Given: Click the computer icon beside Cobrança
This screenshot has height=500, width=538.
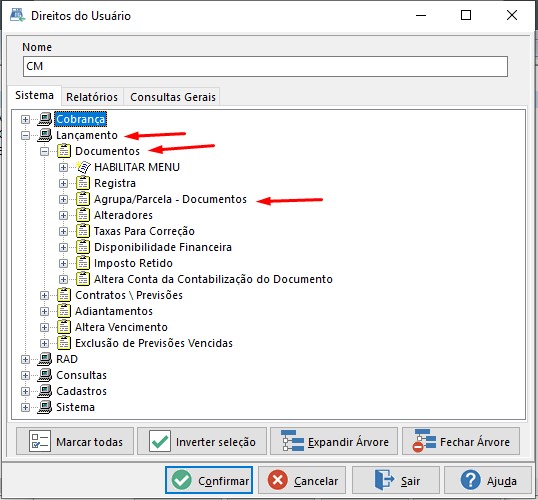Looking at the screenshot, I should [x=45, y=119].
